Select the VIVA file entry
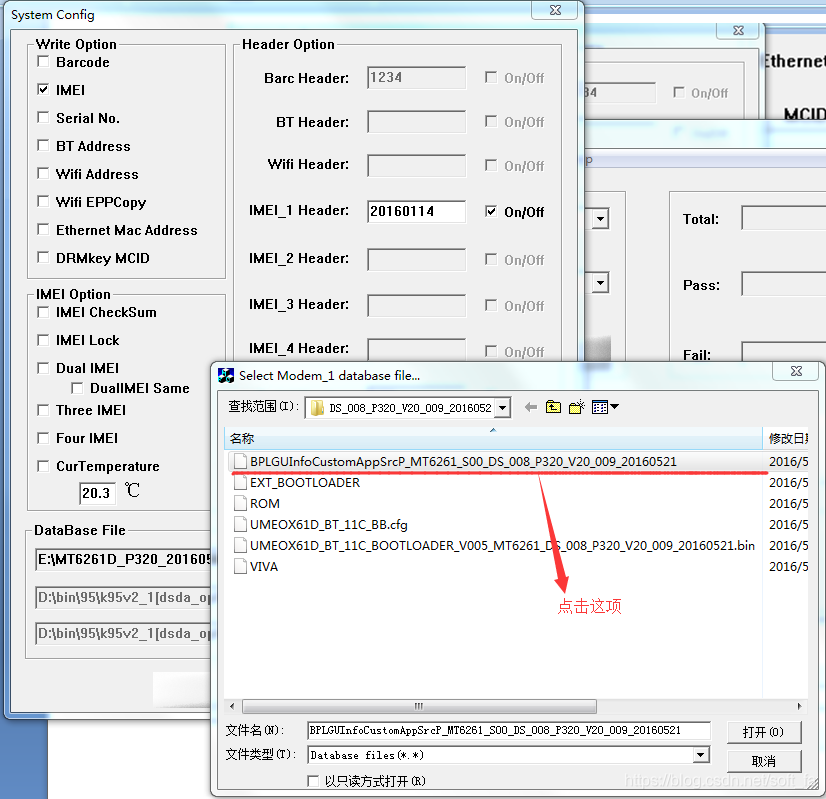This screenshot has height=799, width=826. click(x=264, y=567)
